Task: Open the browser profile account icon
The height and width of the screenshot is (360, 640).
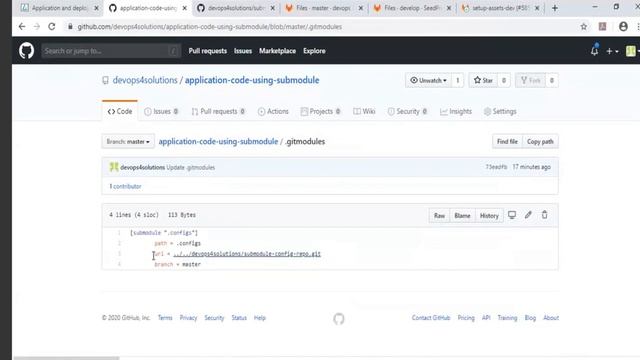Action: click(x=623, y=27)
